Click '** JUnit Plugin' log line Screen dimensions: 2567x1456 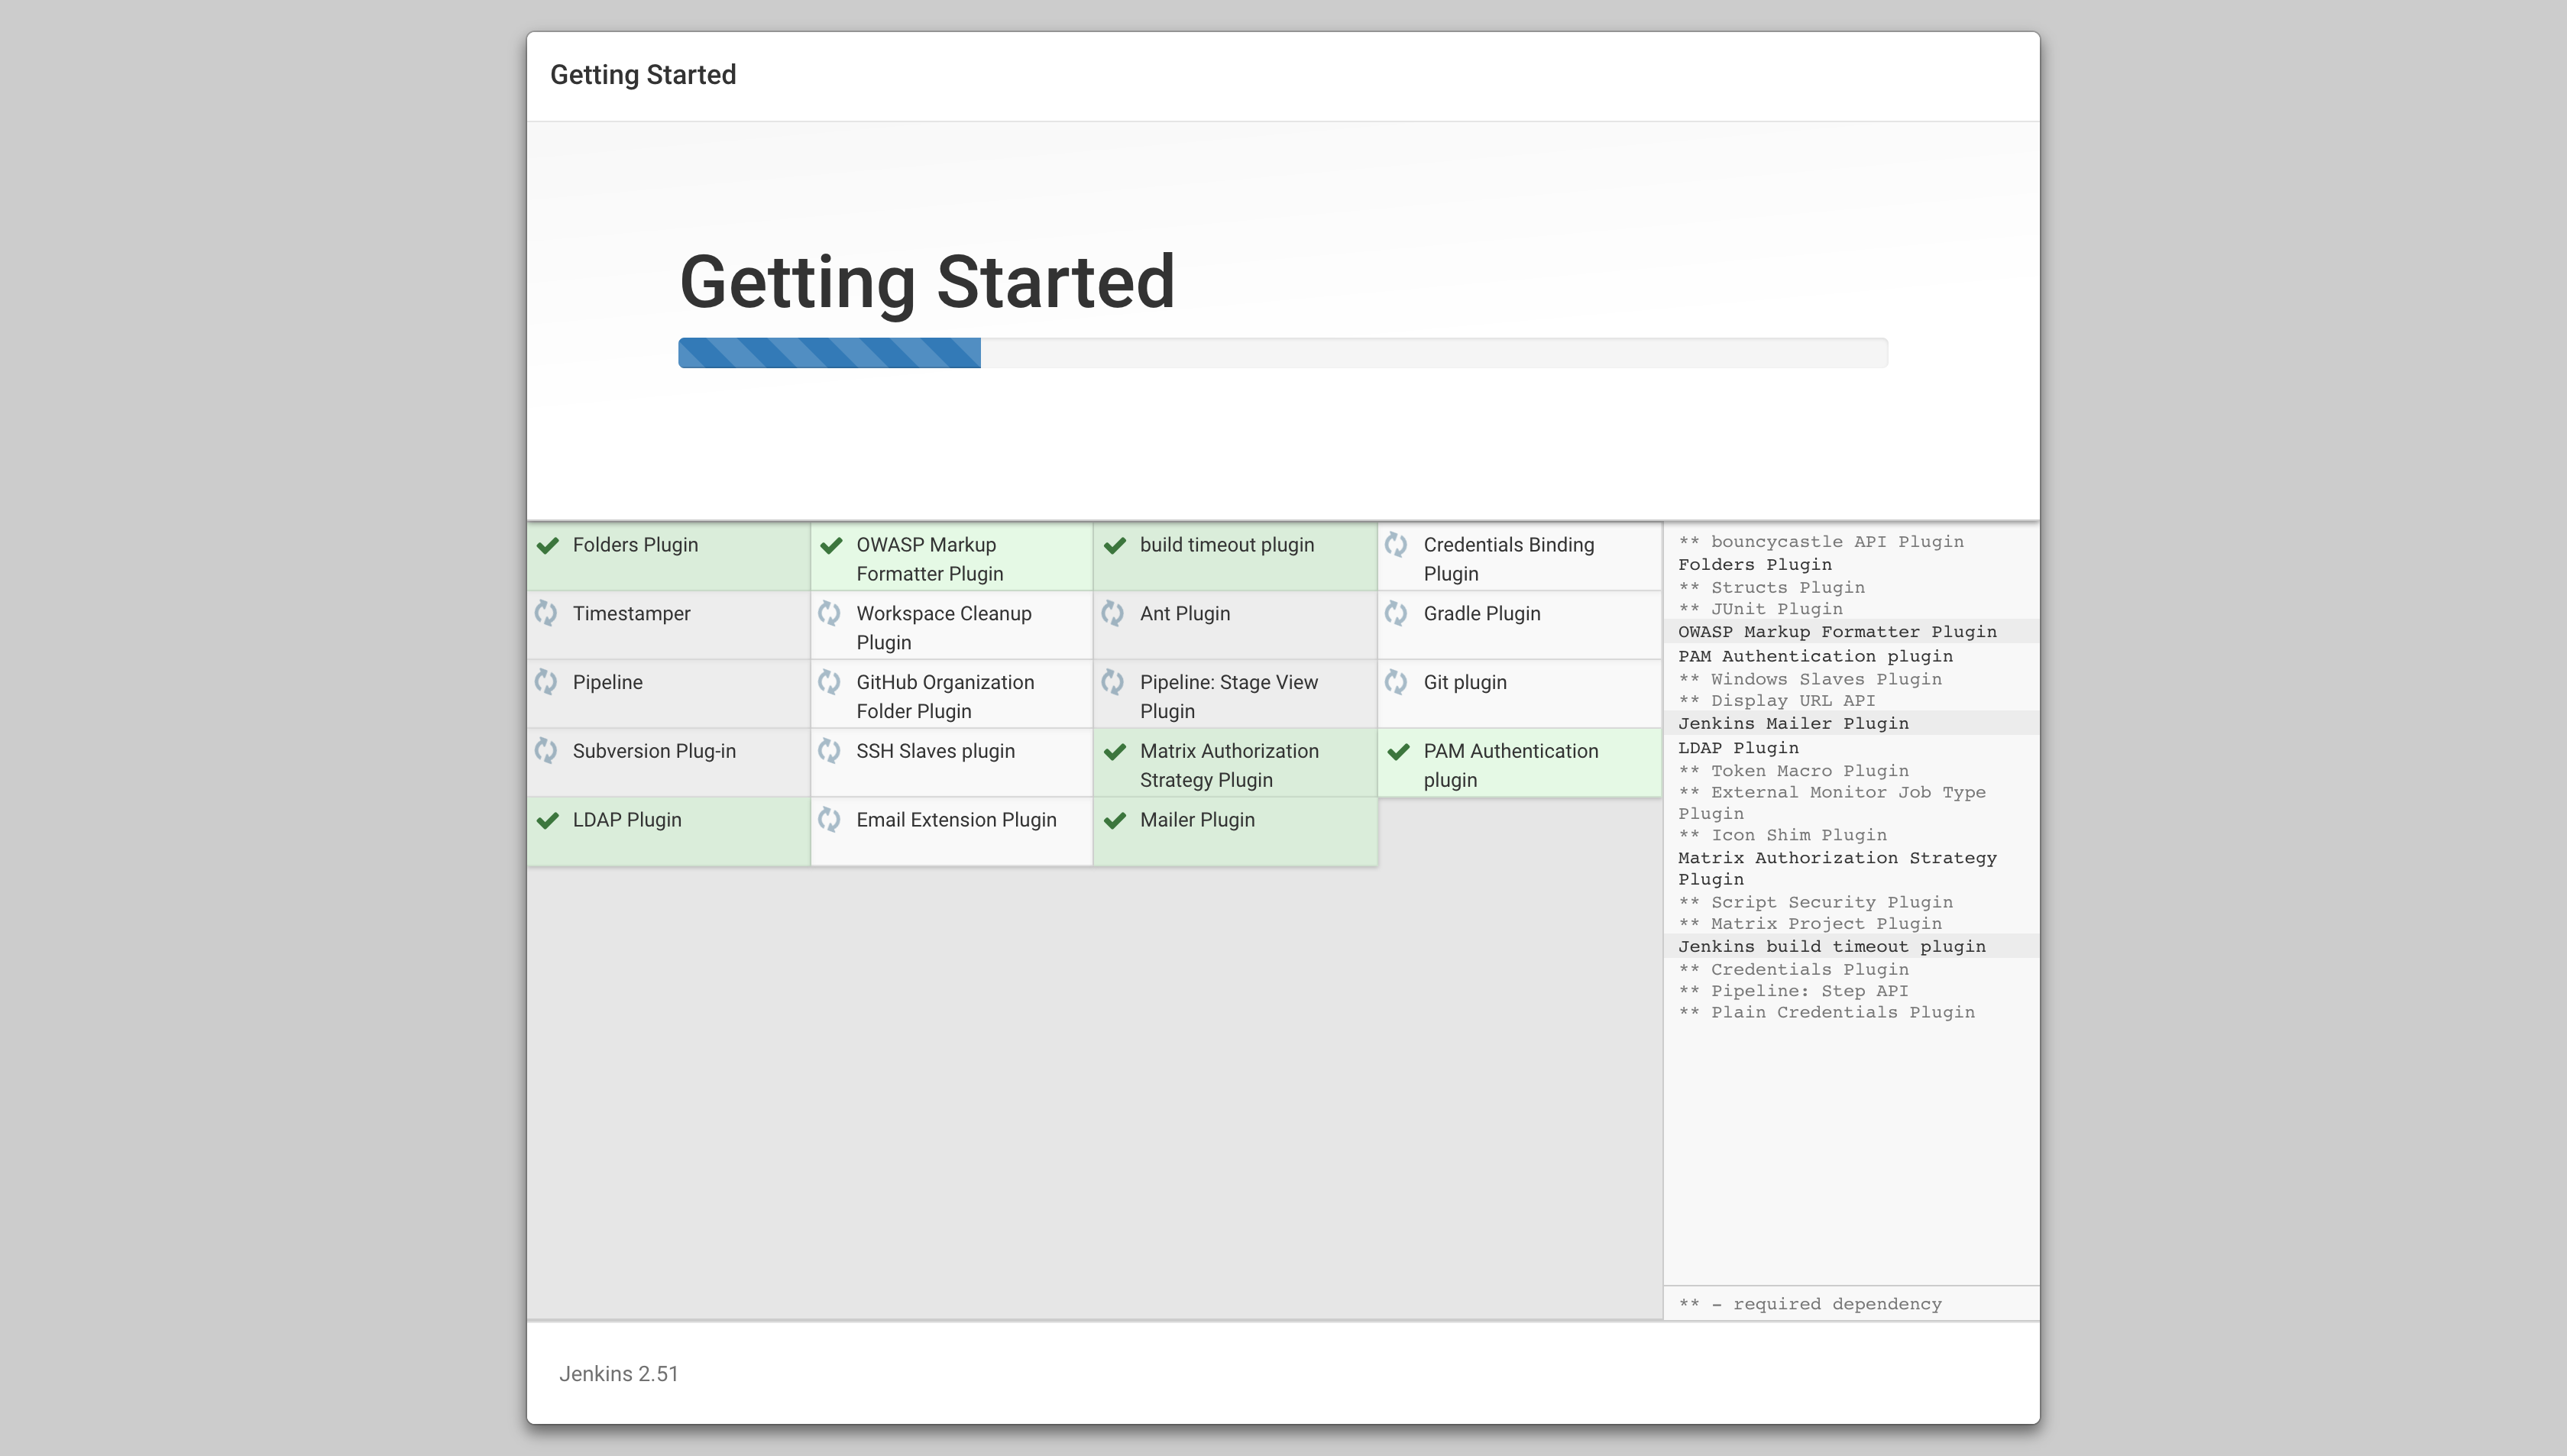click(x=1760, y=609)
